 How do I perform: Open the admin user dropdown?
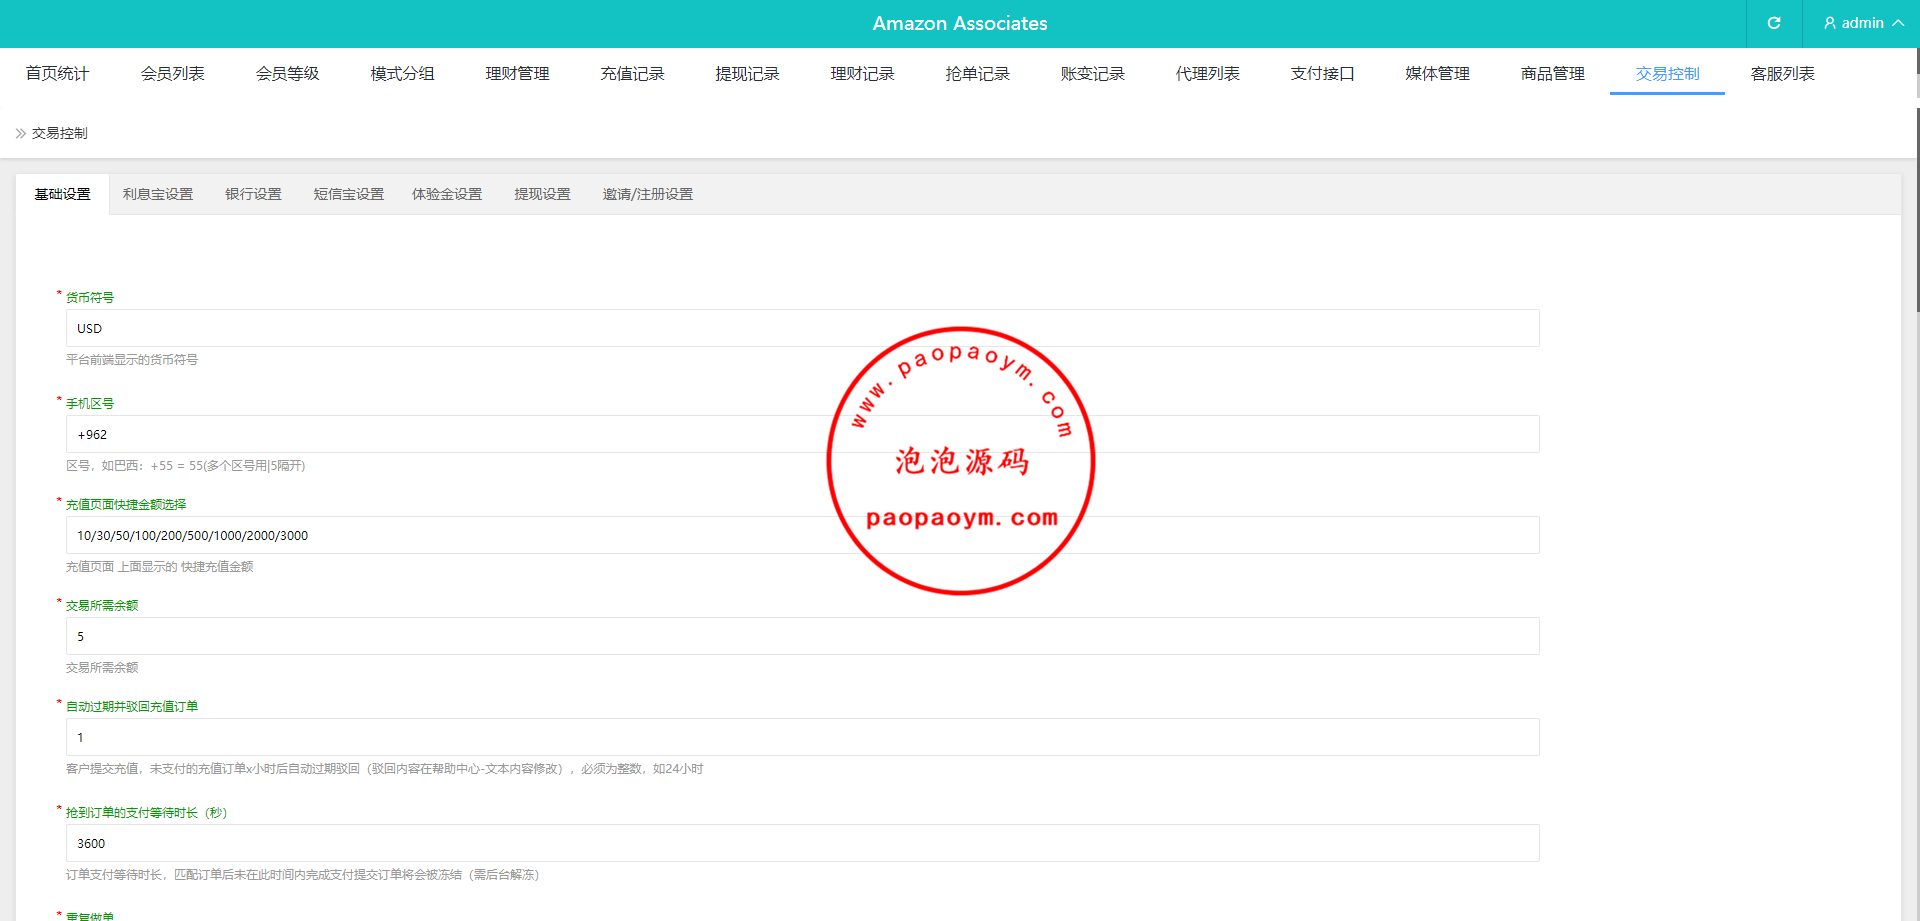[x=1862, y=23]
